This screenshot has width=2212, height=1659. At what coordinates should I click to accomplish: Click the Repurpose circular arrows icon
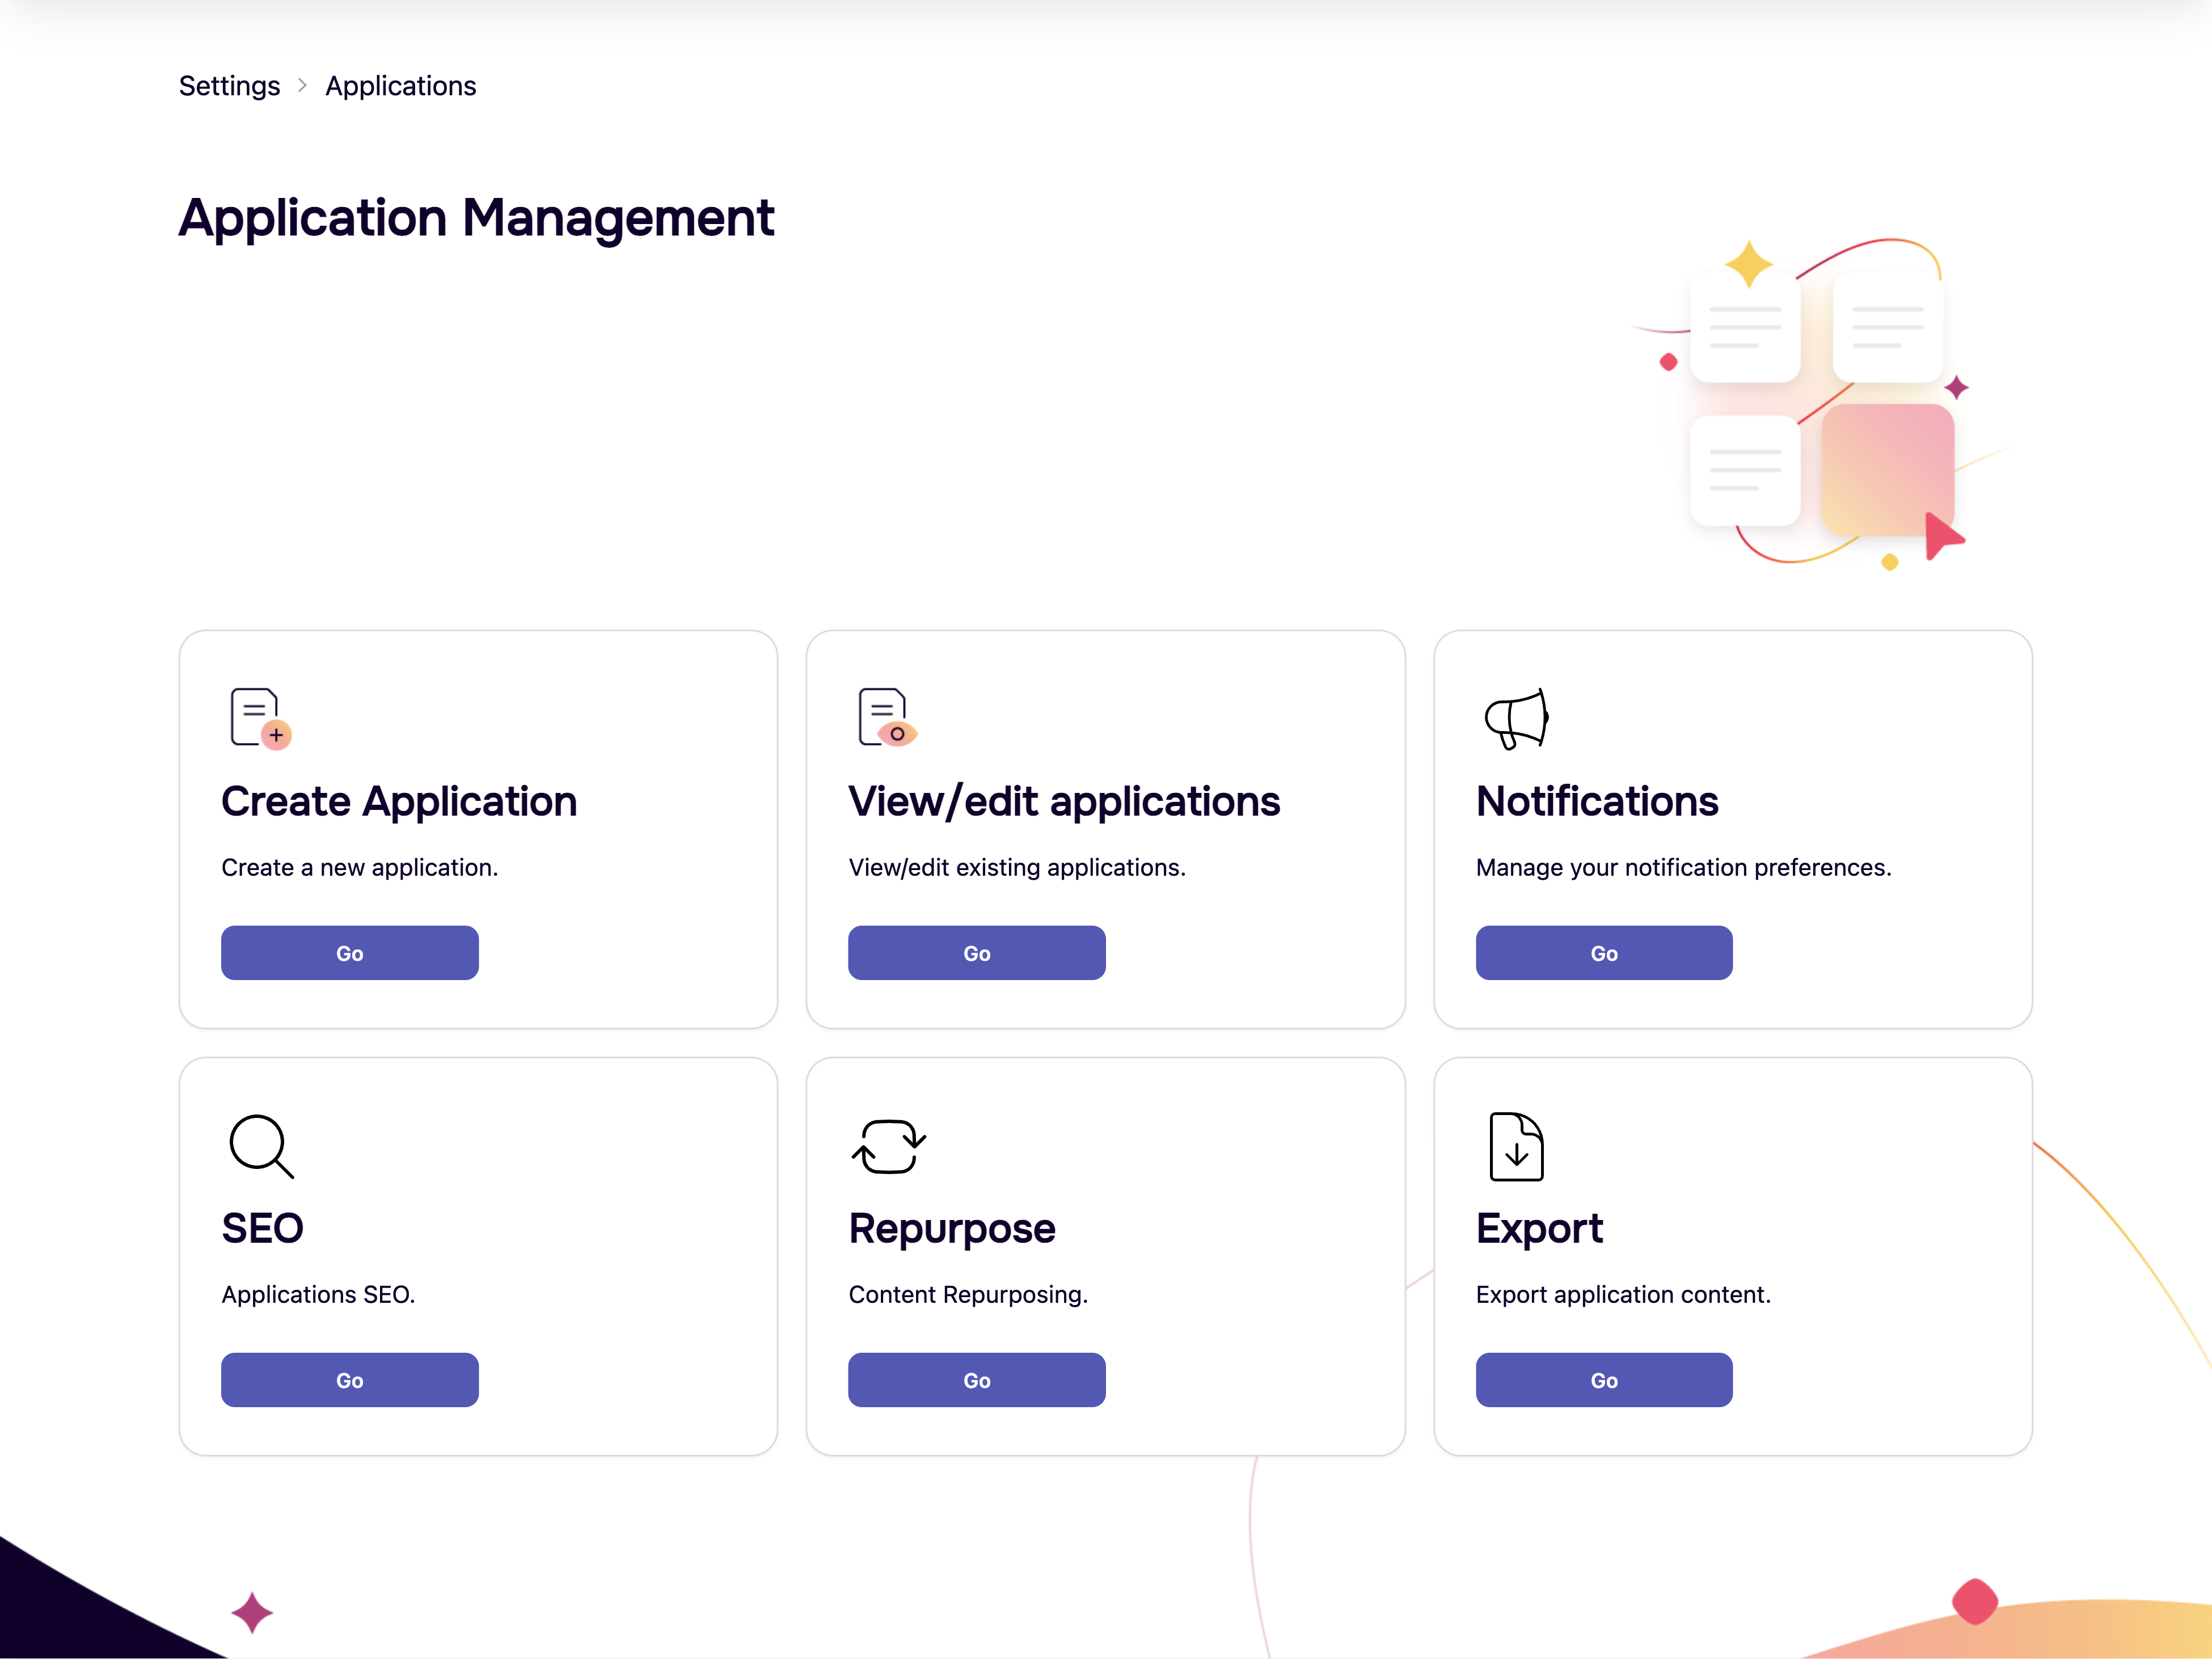pos(889,1147)
